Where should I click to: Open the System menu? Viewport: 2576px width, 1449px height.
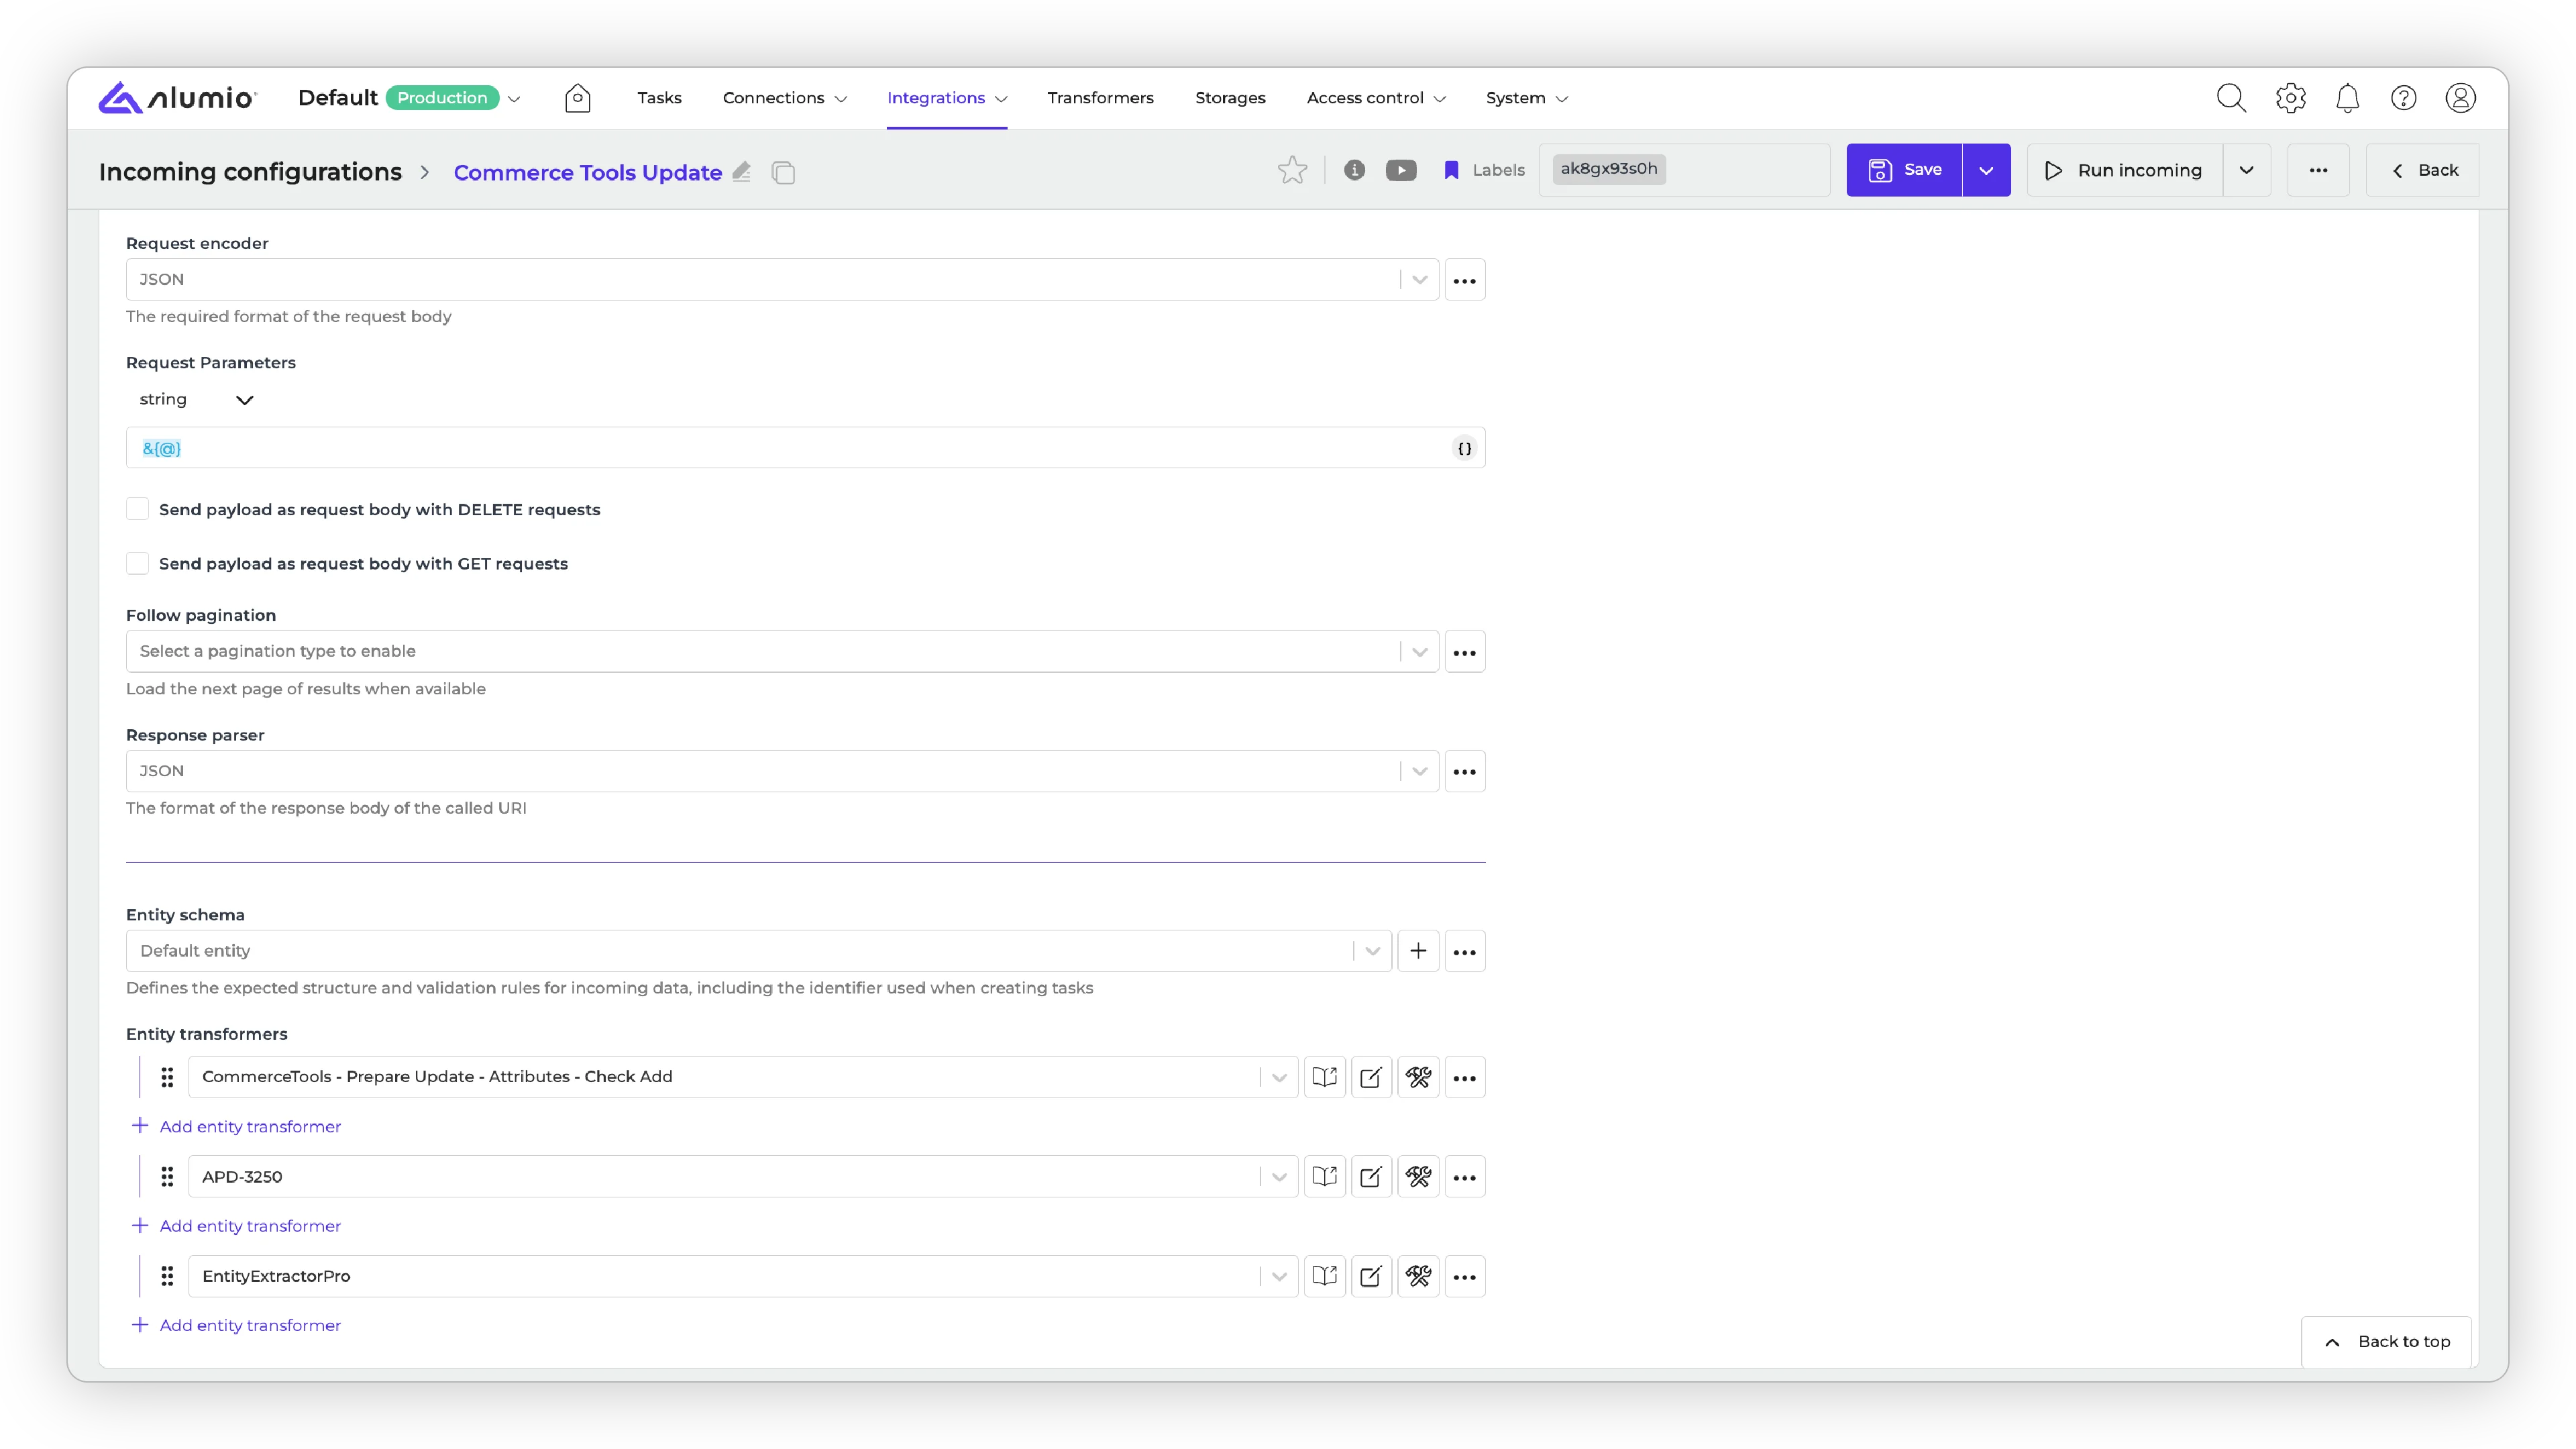tap(1527, 97)
